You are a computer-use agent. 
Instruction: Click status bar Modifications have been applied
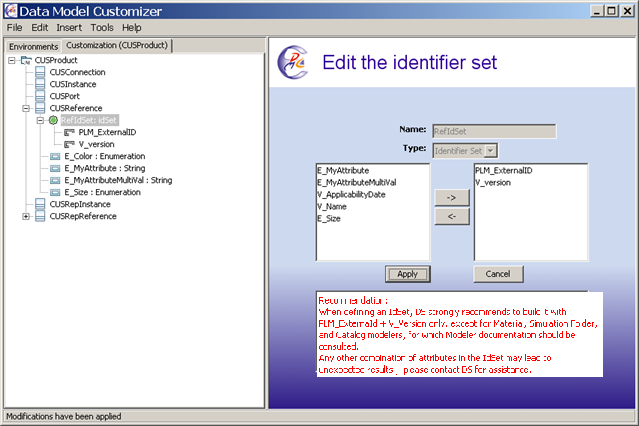tap(64, 416)
